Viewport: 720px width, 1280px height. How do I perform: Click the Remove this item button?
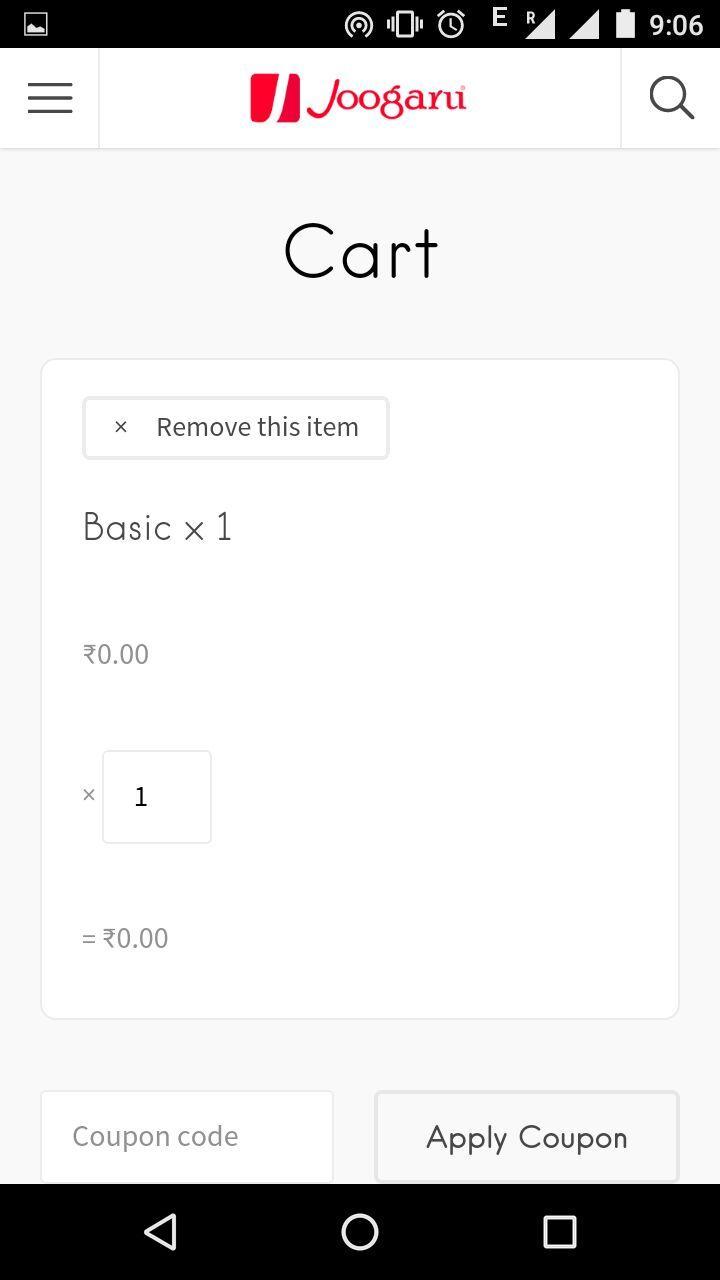pyautogui.click(x=236, y=428)
